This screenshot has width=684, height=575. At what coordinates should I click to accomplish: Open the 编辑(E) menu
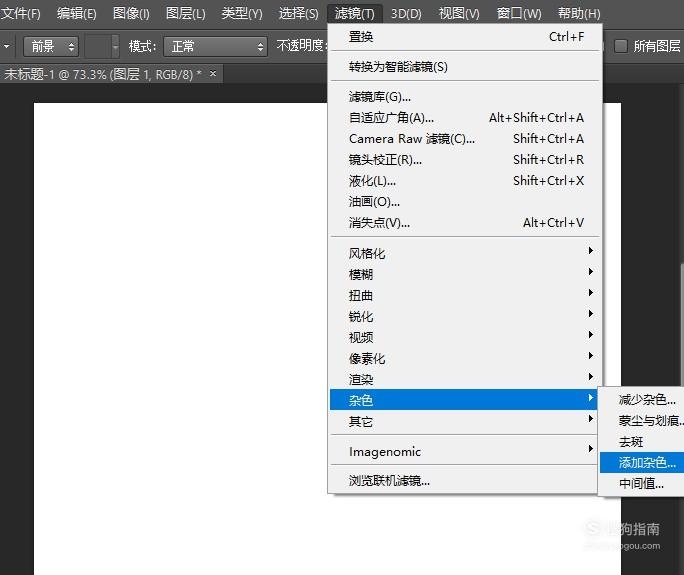coord(76,14)
